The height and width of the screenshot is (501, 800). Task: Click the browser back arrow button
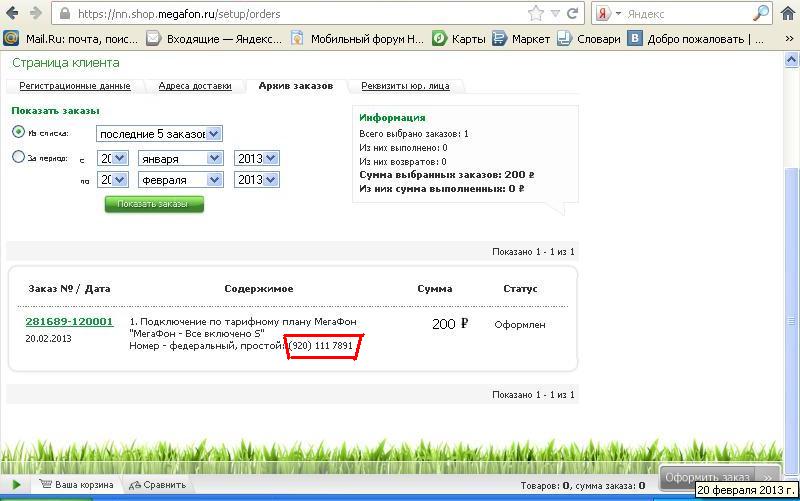pos(11,14)
